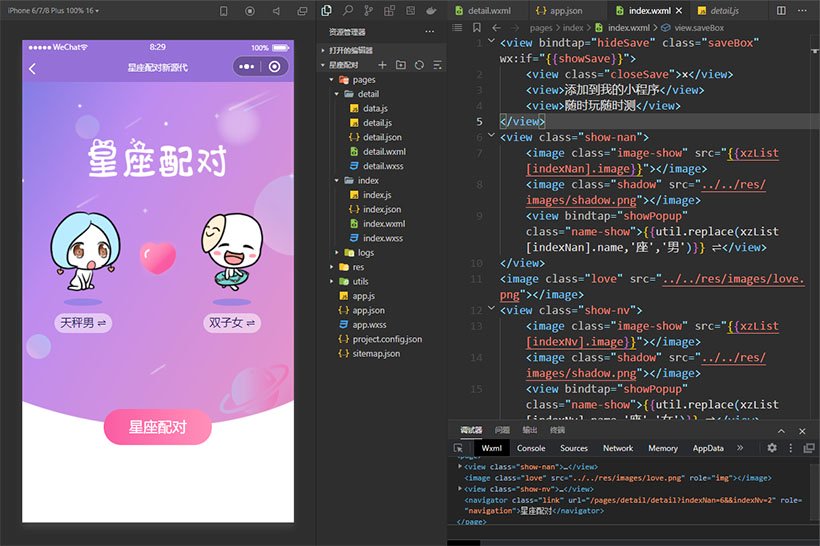The height and width of the screenshot is (546, 820).
Task: Collapse the detail folder in explorer
Action: [x=338, y=94]
